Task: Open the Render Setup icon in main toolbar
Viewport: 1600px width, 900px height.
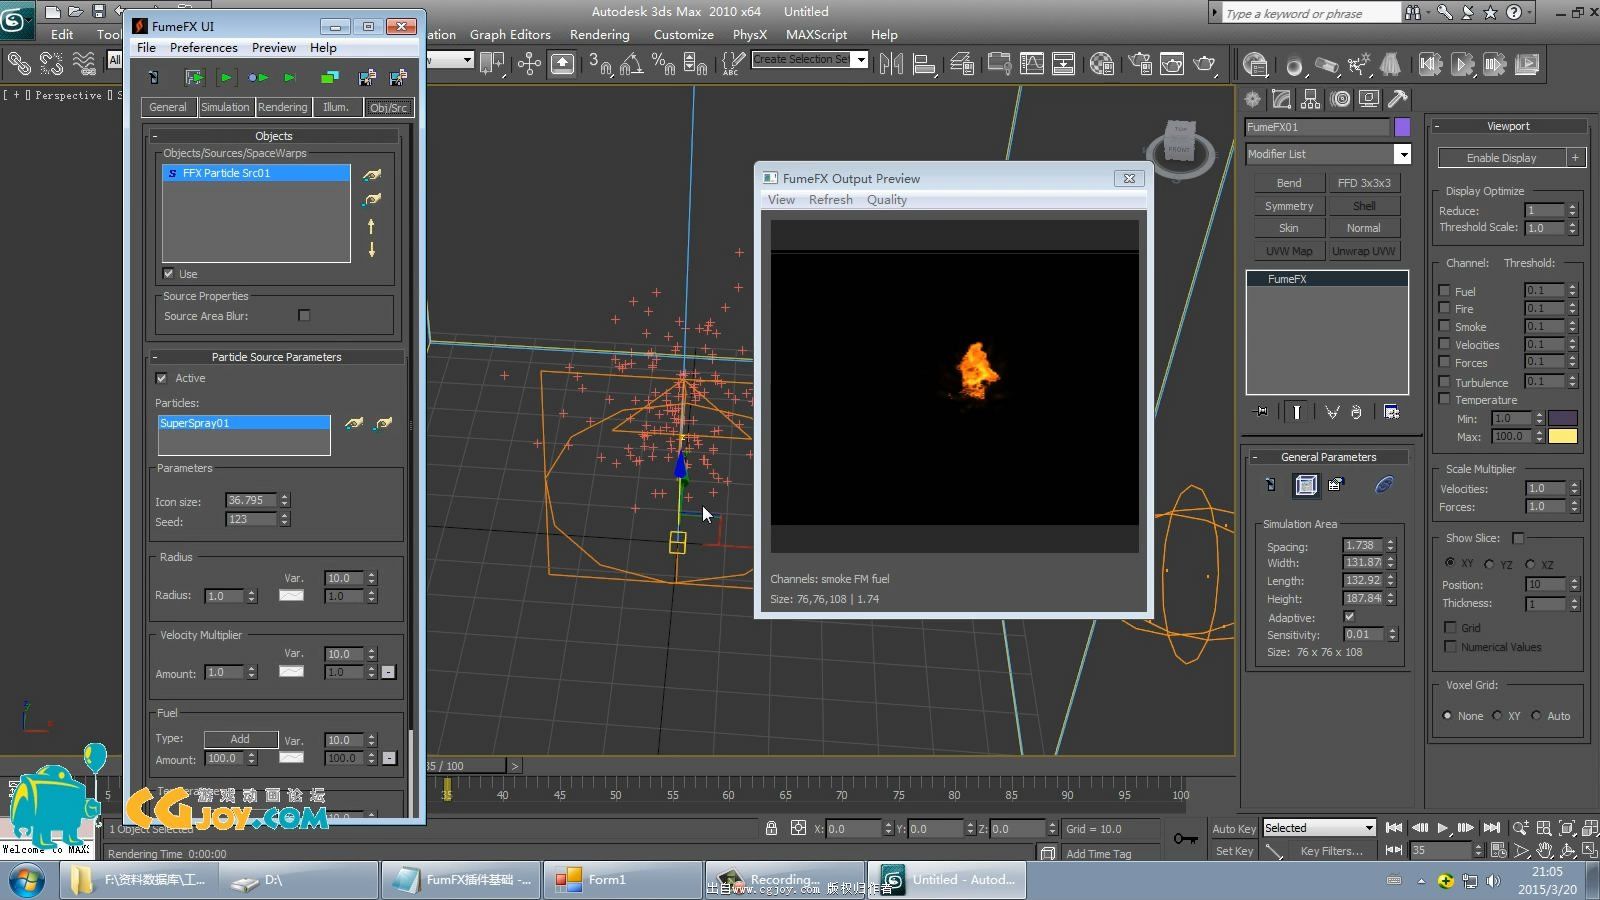Action: pos(1140,64)
